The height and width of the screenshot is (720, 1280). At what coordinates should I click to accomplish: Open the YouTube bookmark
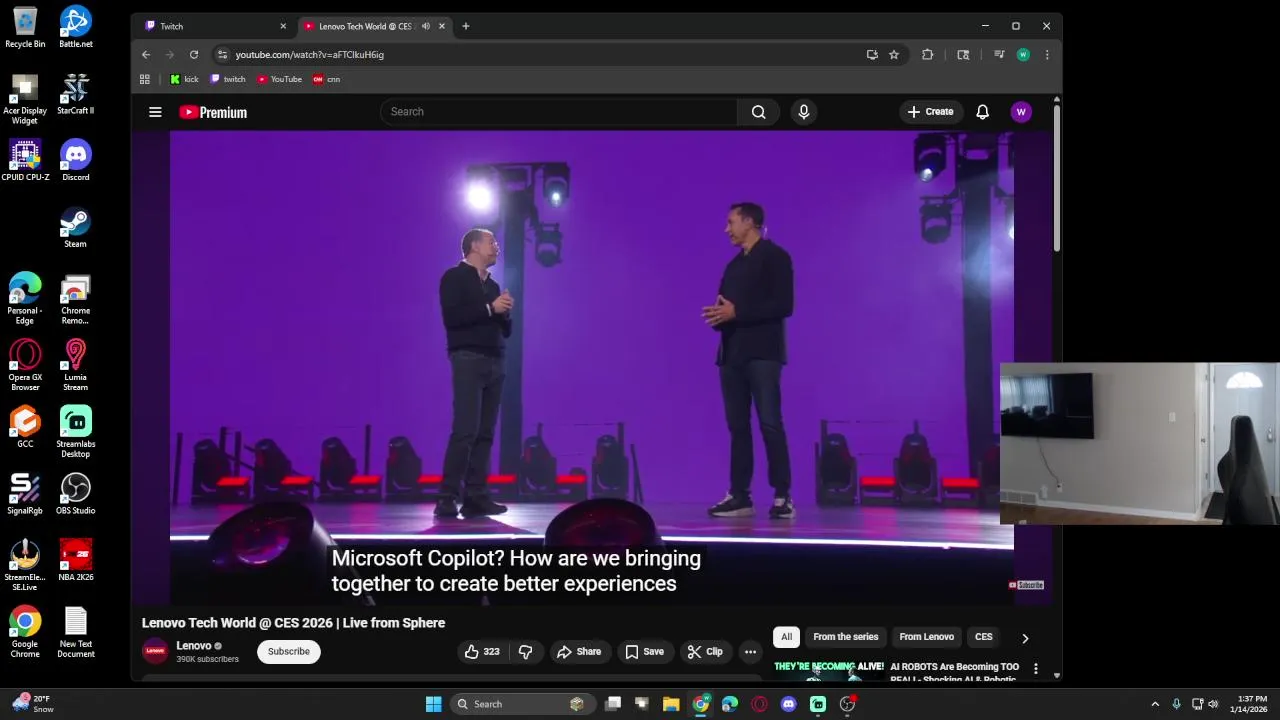[279, 79]
